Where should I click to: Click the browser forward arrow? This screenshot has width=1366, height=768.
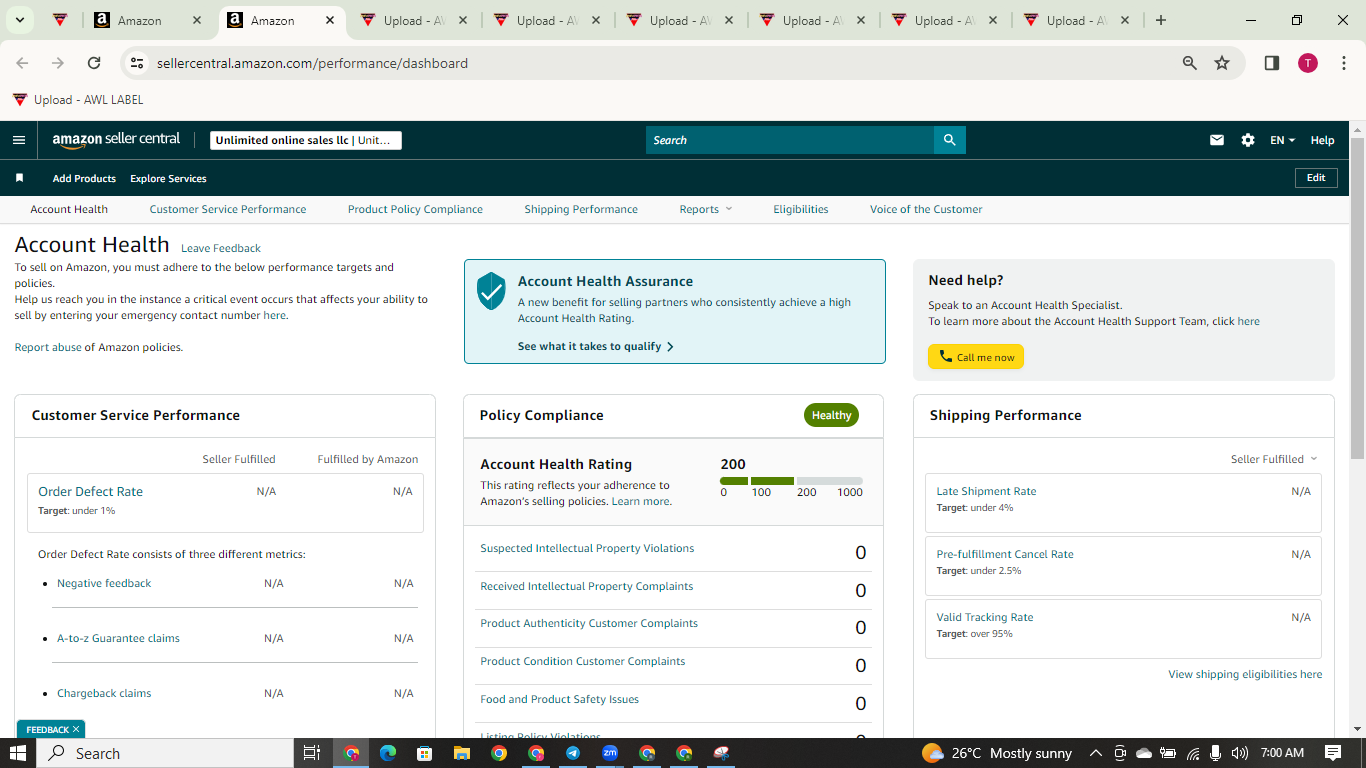coord(58,63)
